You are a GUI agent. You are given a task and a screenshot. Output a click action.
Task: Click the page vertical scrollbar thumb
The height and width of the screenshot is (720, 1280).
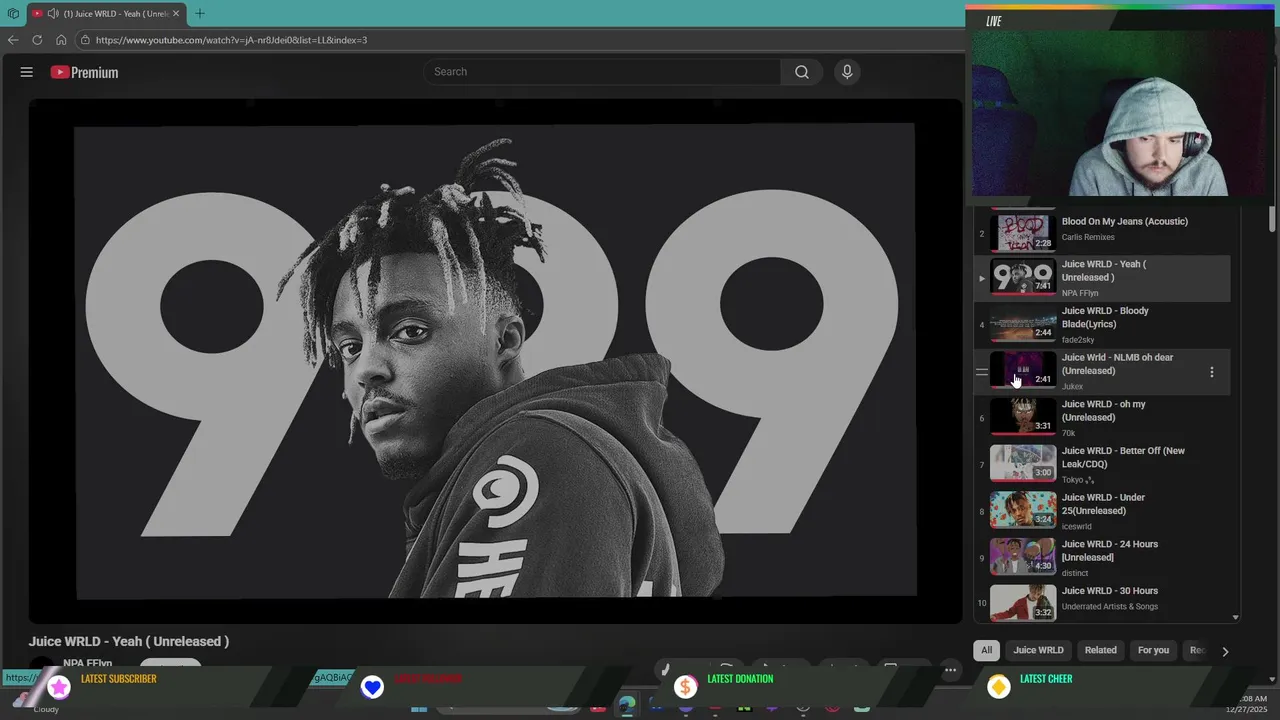[1272, 220]
